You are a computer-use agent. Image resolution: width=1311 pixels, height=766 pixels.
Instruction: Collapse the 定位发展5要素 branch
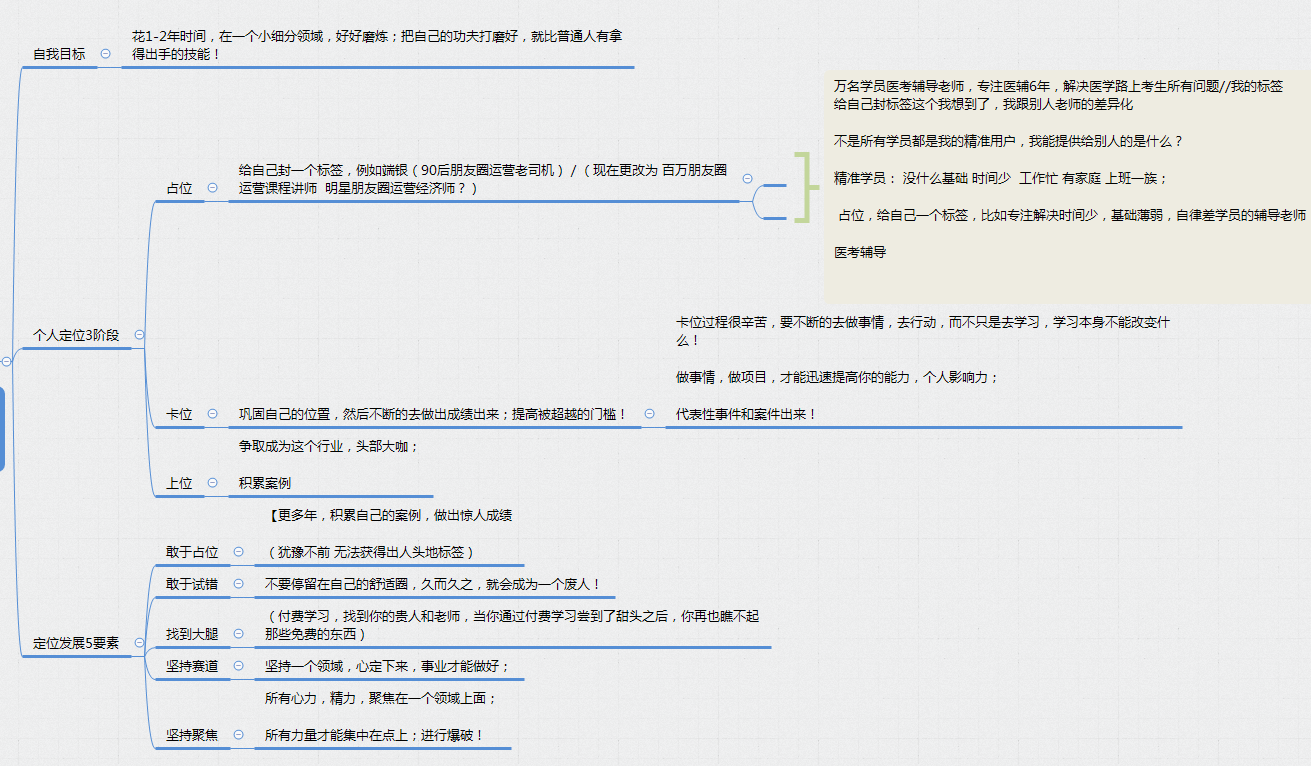(x=139, y=643)
